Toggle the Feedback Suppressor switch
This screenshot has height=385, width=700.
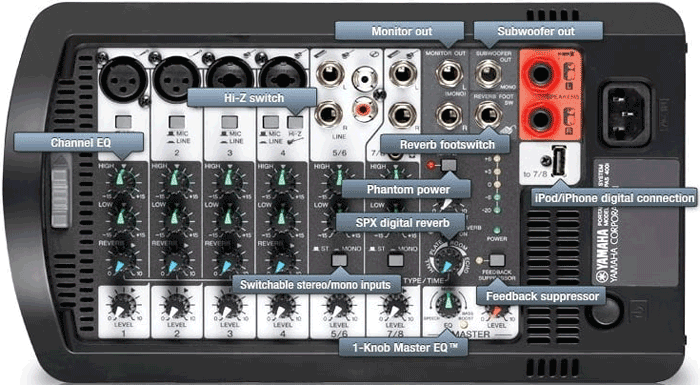tap(497, 260)
